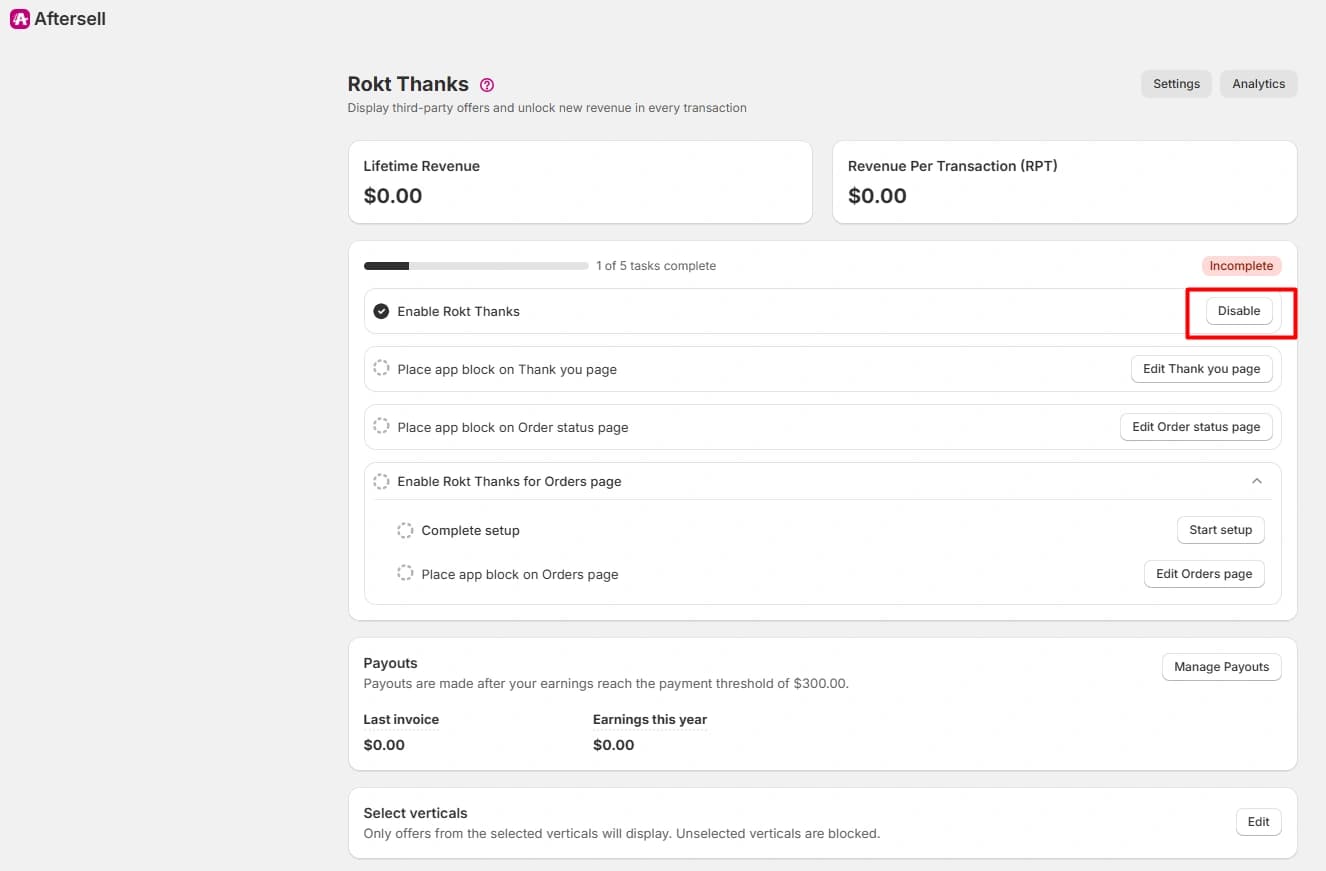Click the dashed circle for Place app block on Orders page

click(x=405, y=574)
